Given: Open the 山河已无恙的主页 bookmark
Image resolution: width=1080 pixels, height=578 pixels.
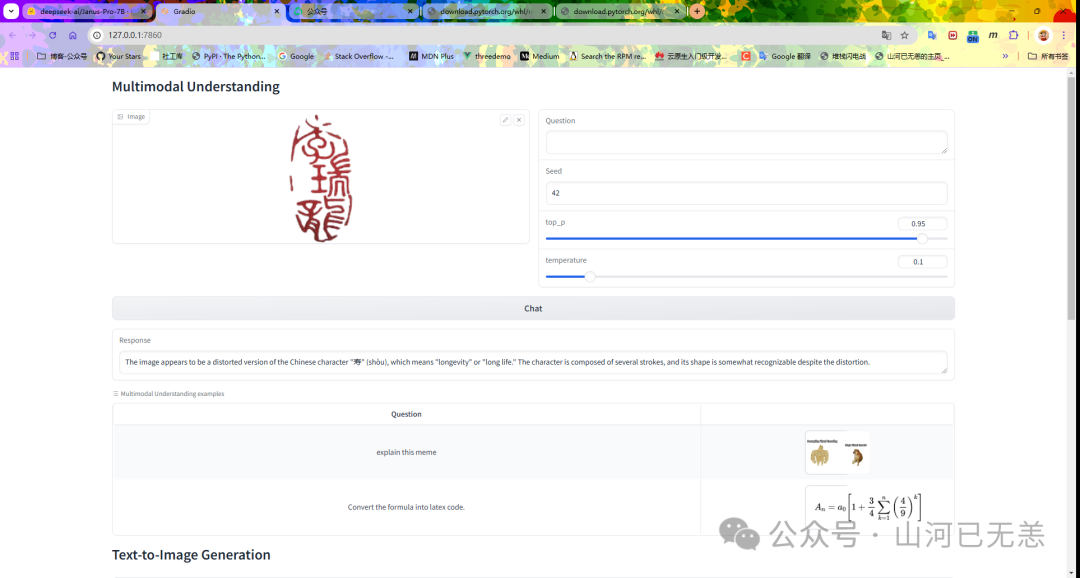Looking at the screenshot, I should [913, 56].
